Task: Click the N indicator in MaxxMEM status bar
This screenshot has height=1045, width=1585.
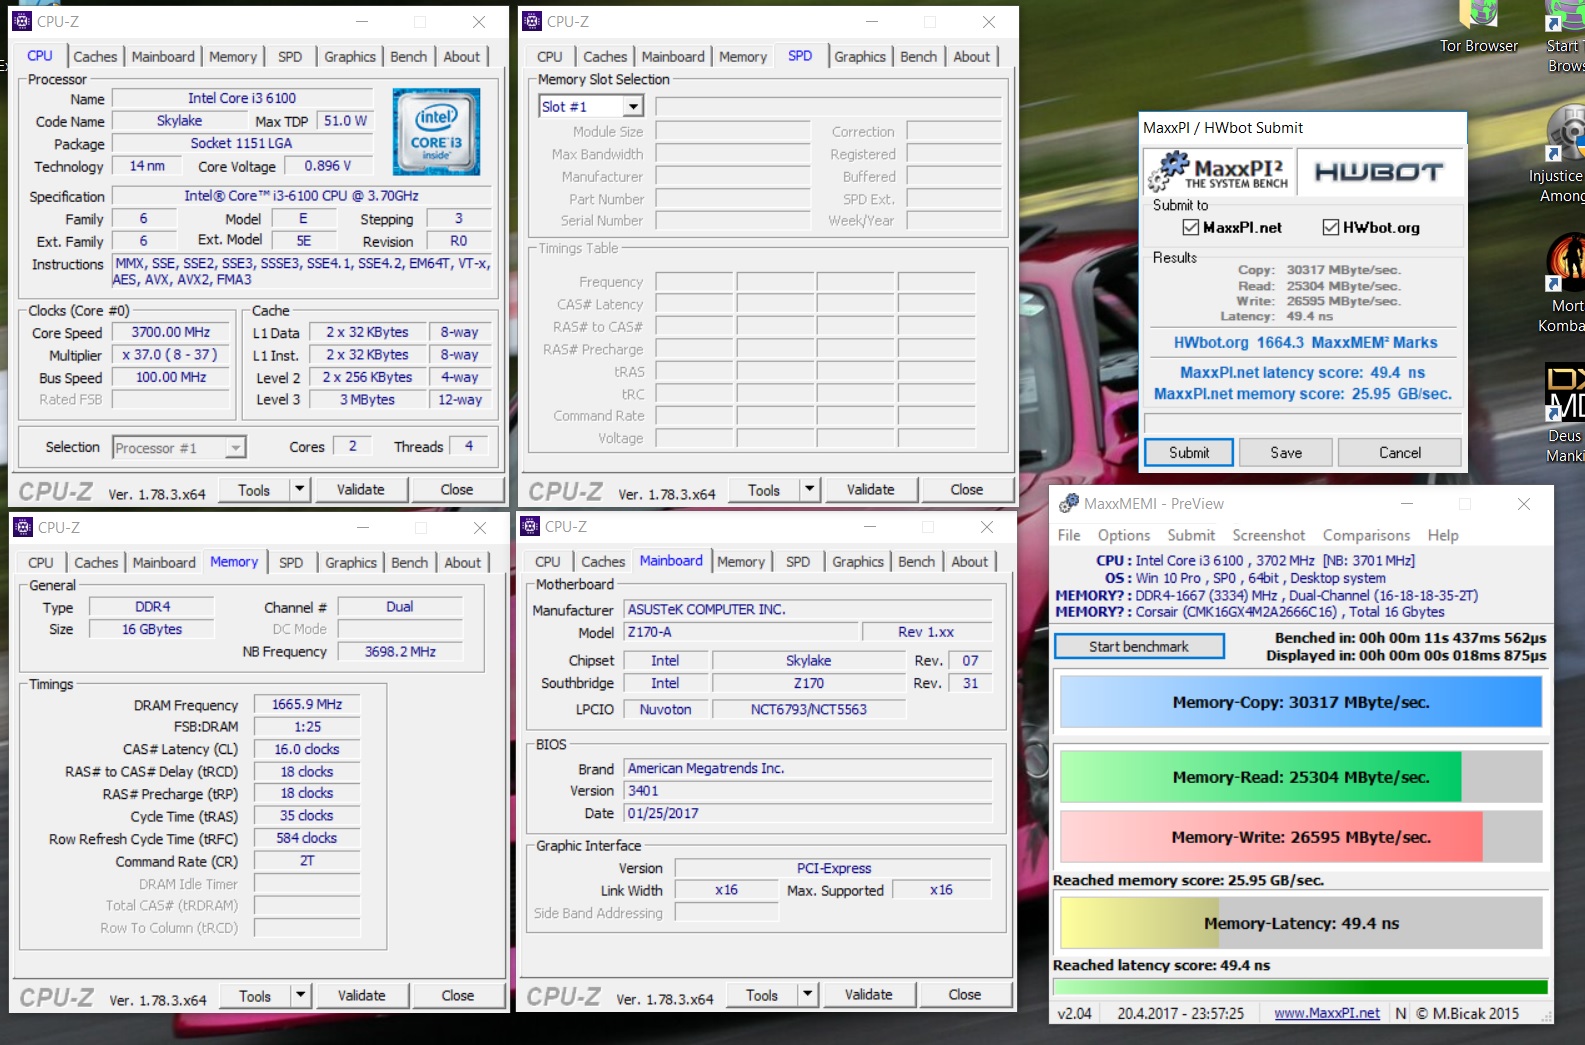Action: point(1400,1013)
